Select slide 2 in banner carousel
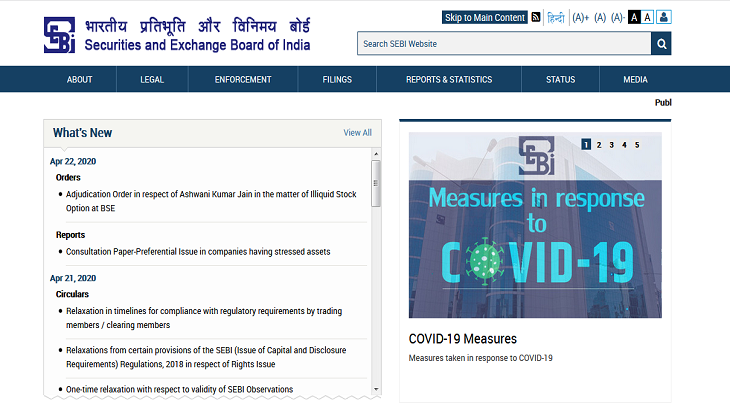This screenshot has height=419, width=730. click(x=599, y=145)
